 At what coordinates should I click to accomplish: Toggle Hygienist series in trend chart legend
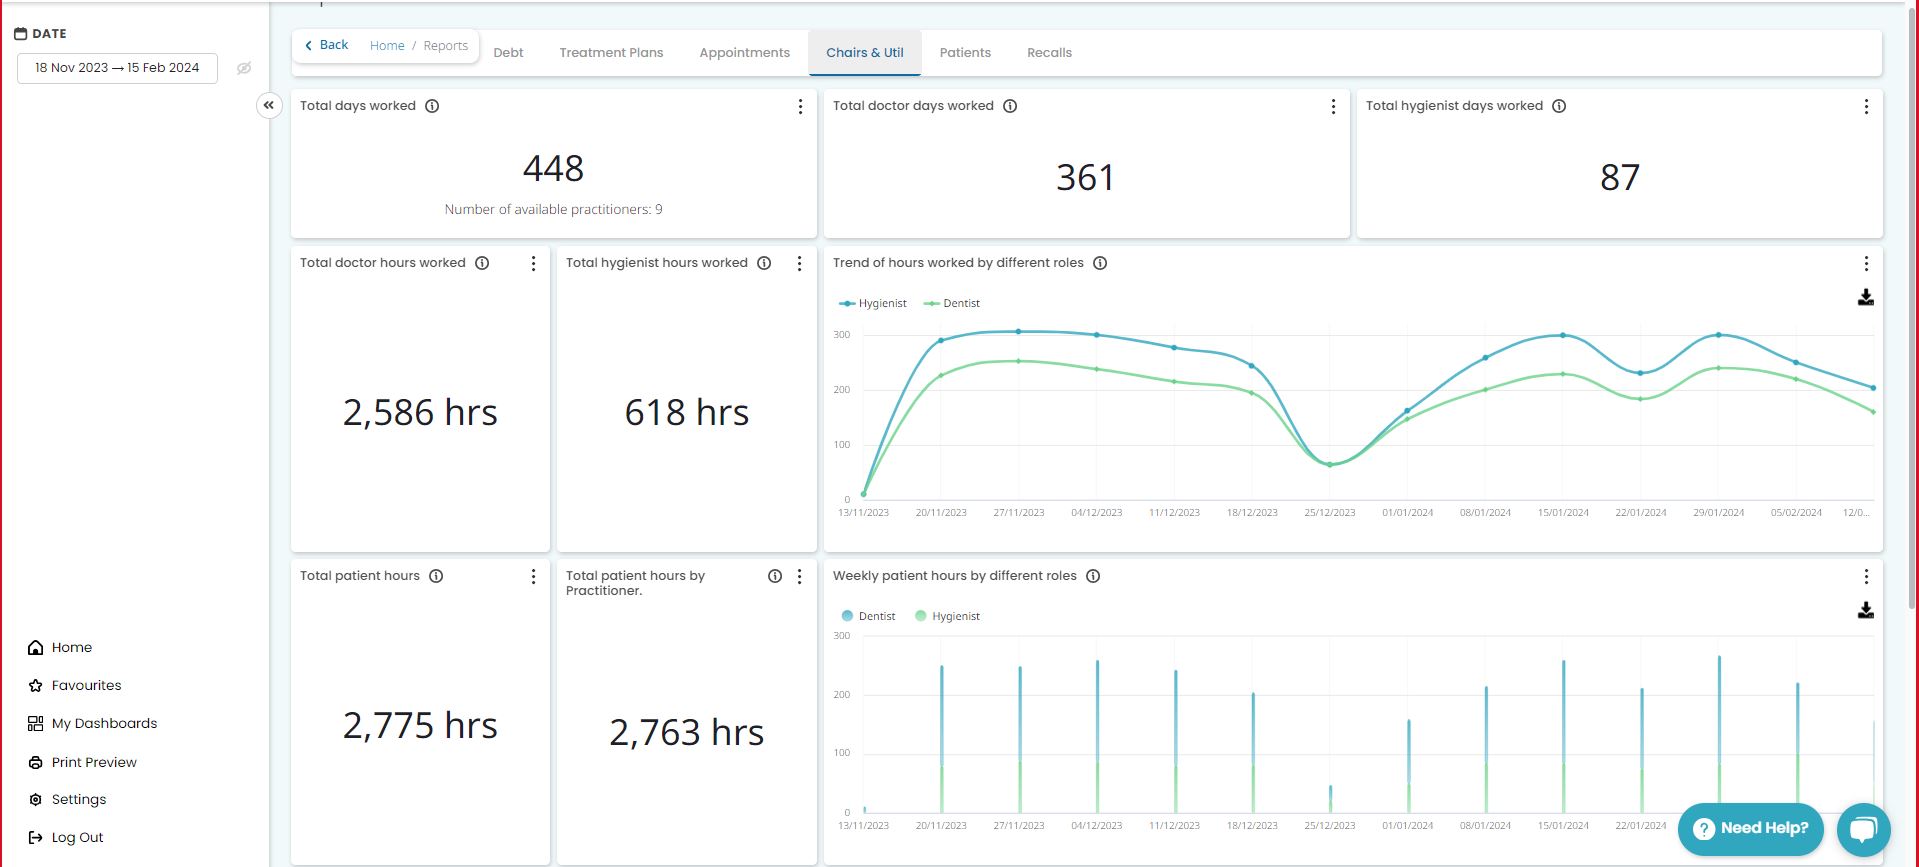coord(873,303)
